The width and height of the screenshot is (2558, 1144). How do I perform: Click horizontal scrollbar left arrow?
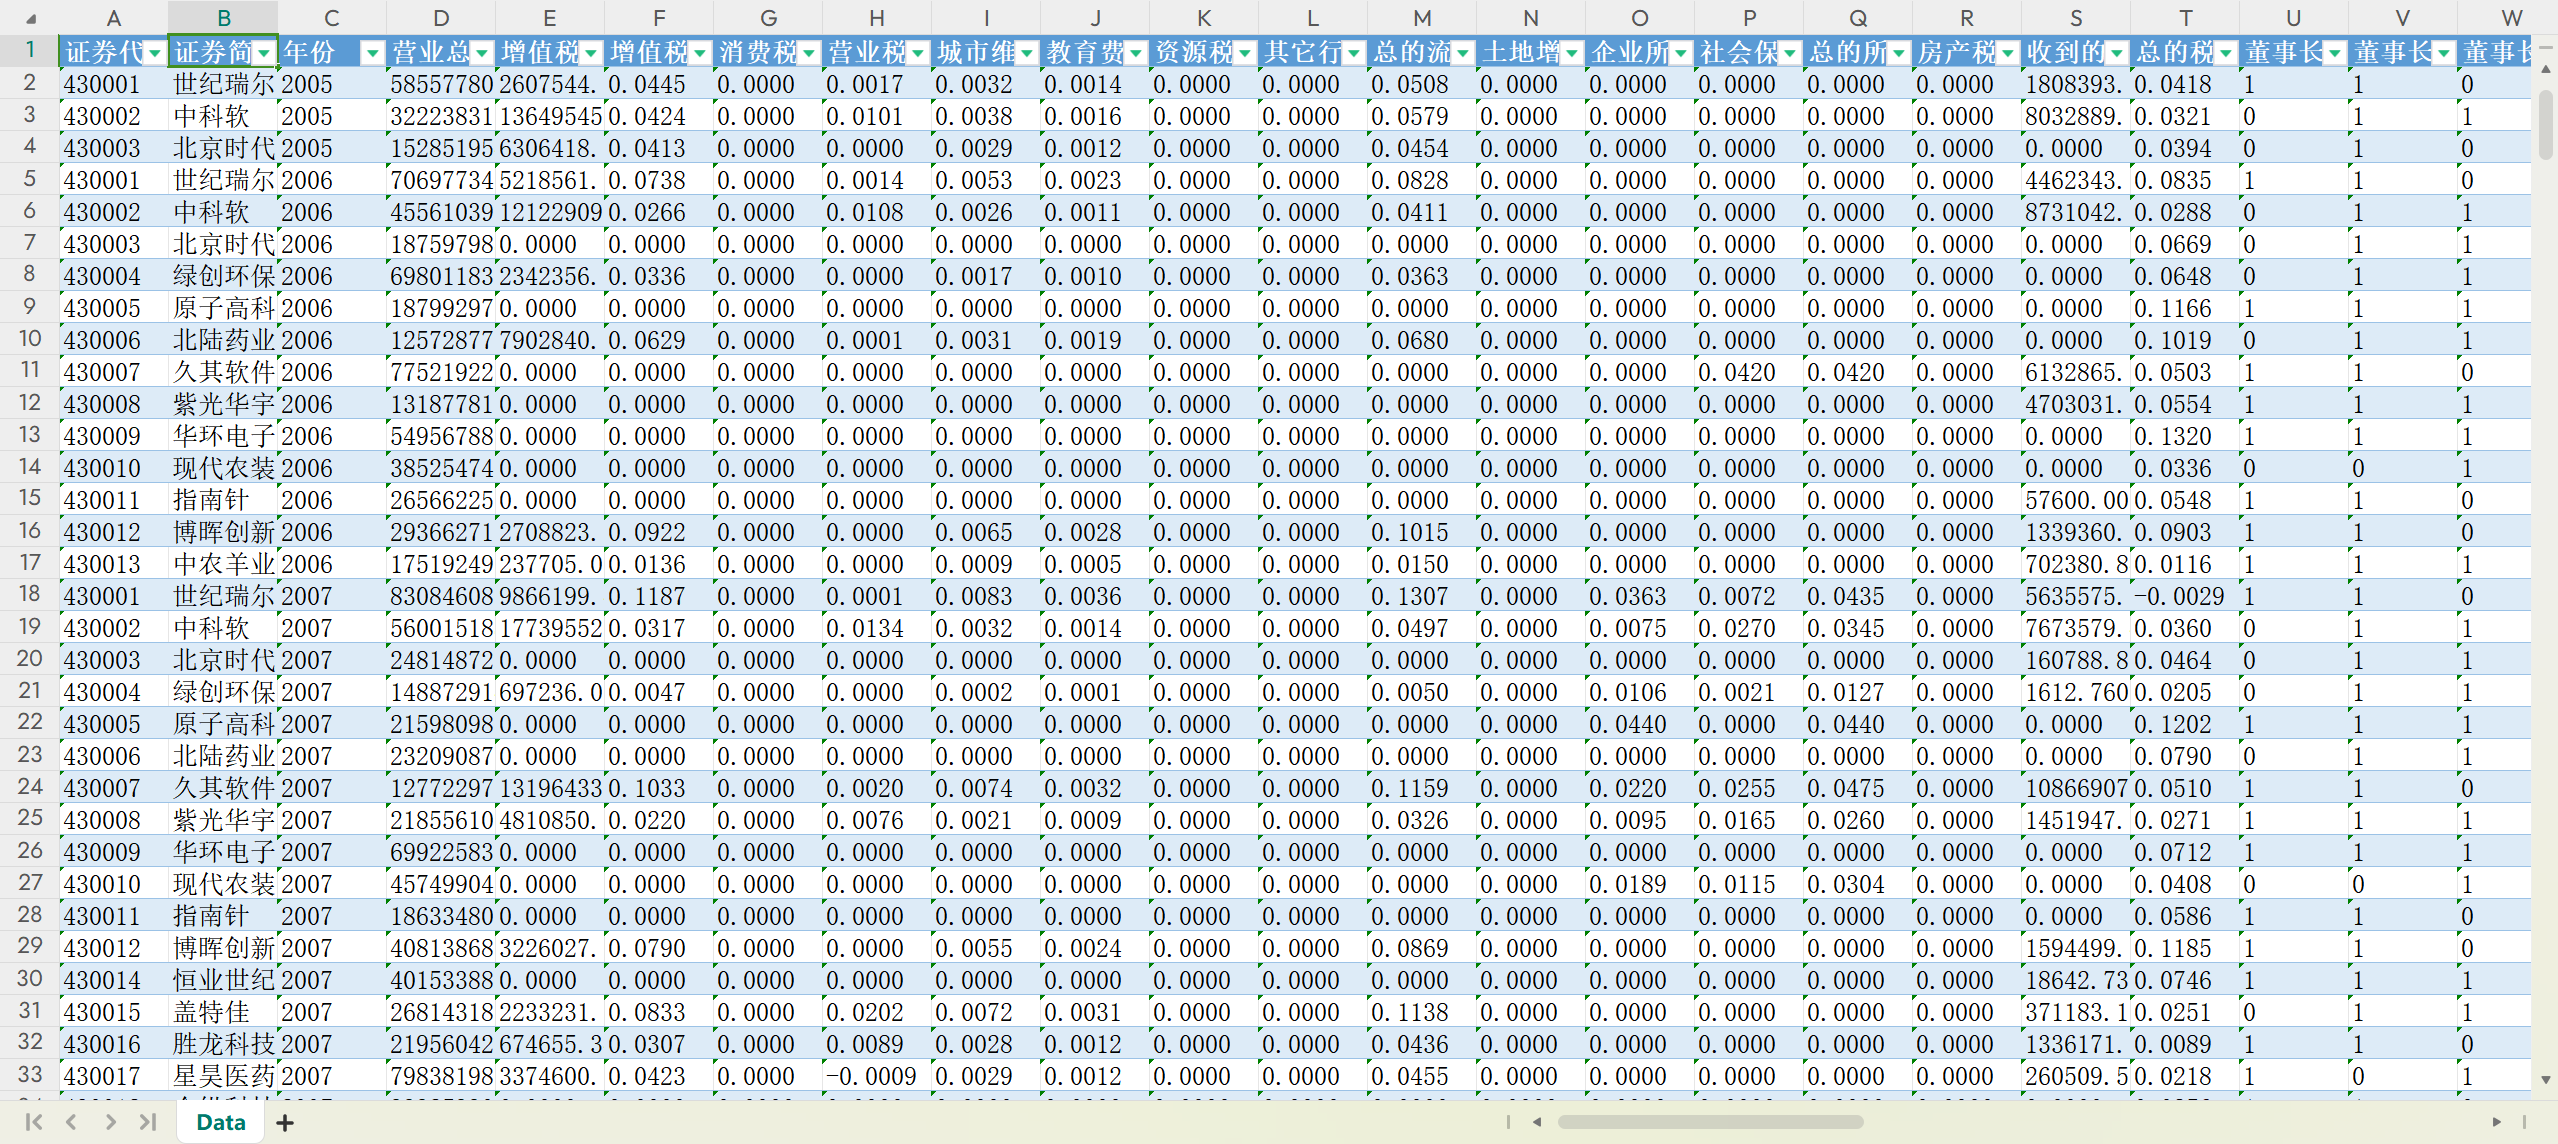pyautogui.click(x=1537, y=1122)
